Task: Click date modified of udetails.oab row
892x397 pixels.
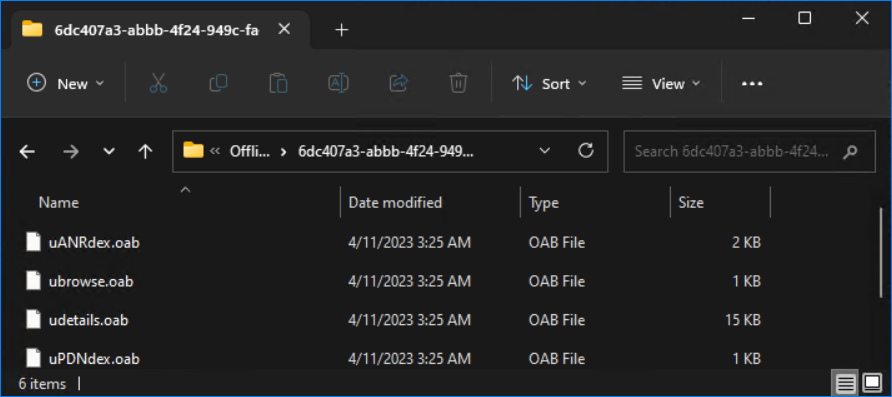Action: pyautogui.click(x=410, y=320)
